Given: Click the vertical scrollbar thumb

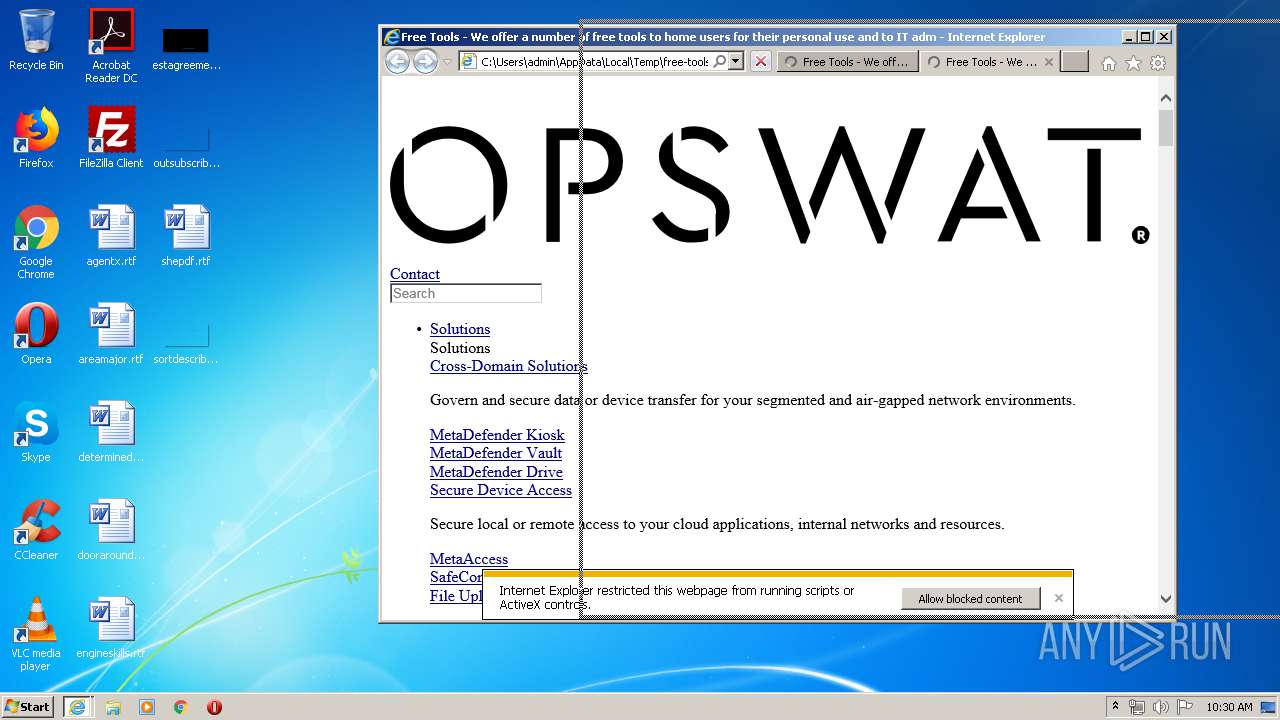Looking at the screenshot, I should pos(1165,128).
